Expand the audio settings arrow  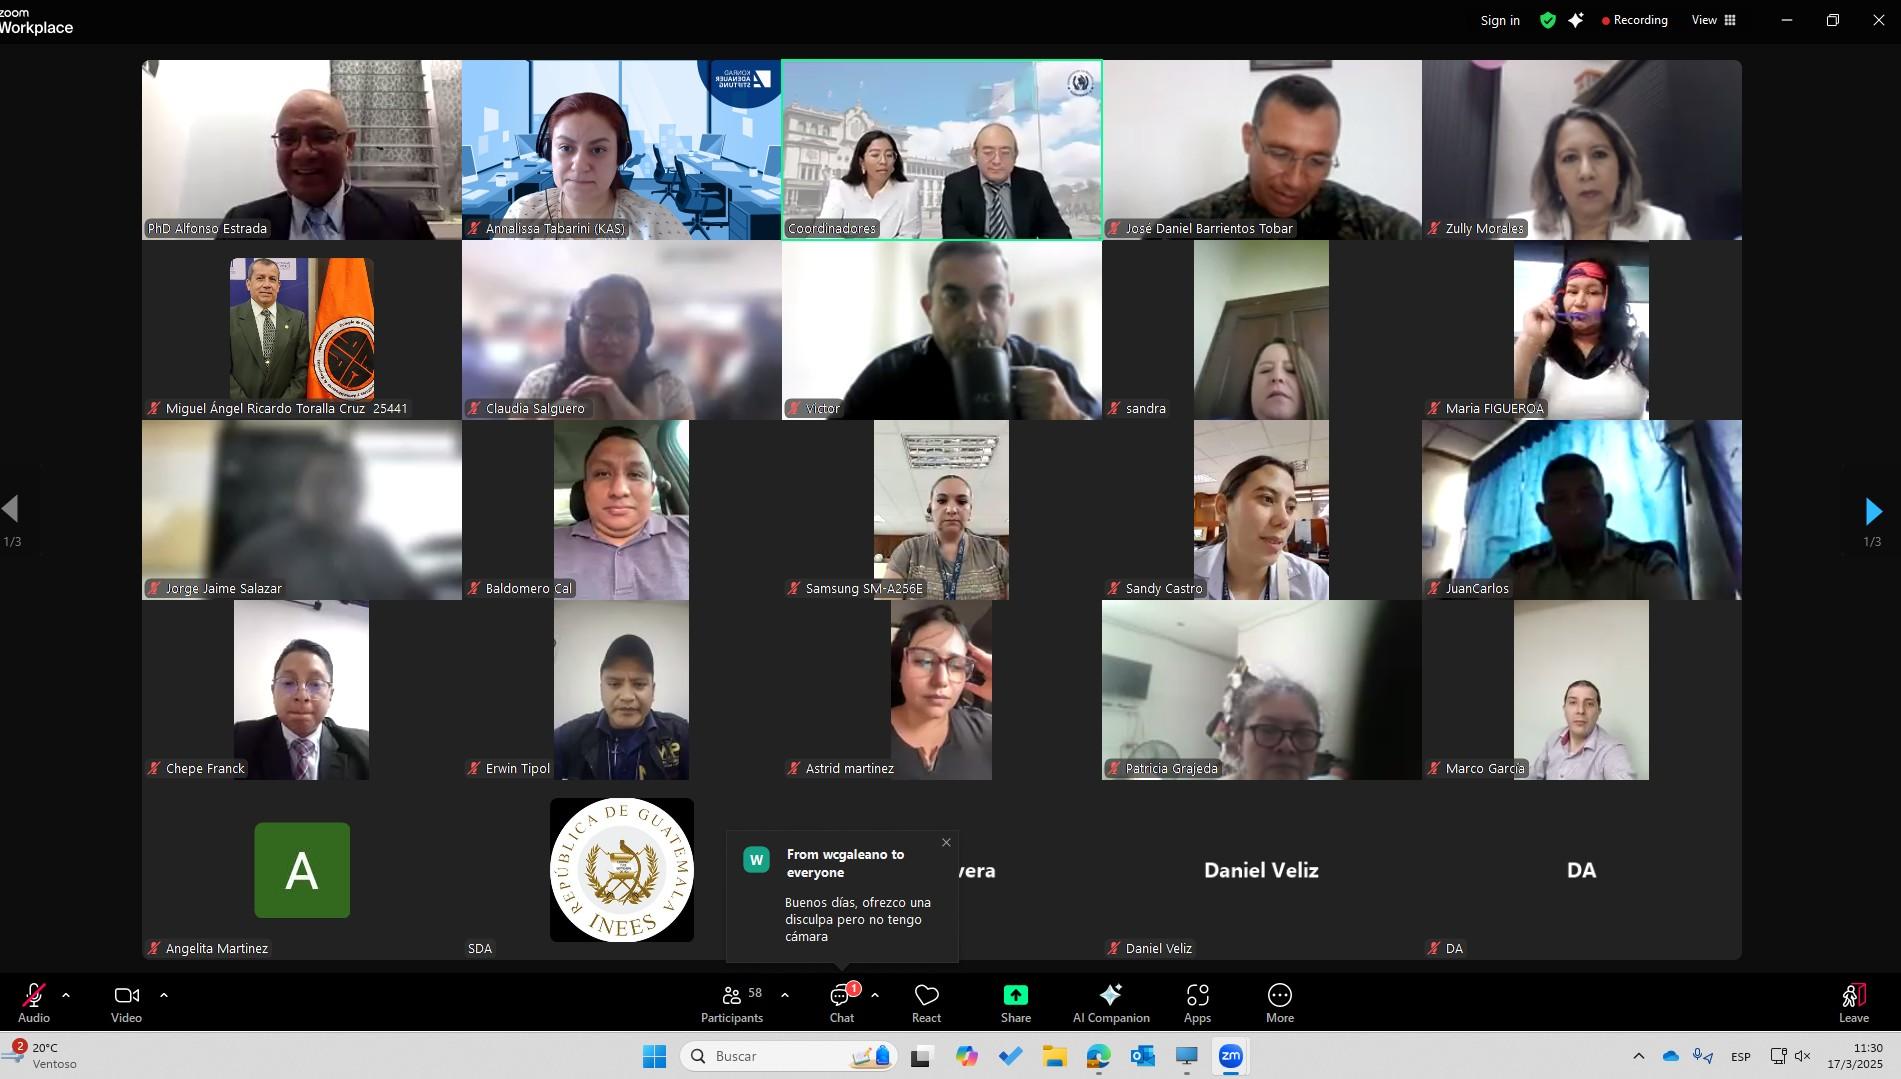[x=66, y=995]
